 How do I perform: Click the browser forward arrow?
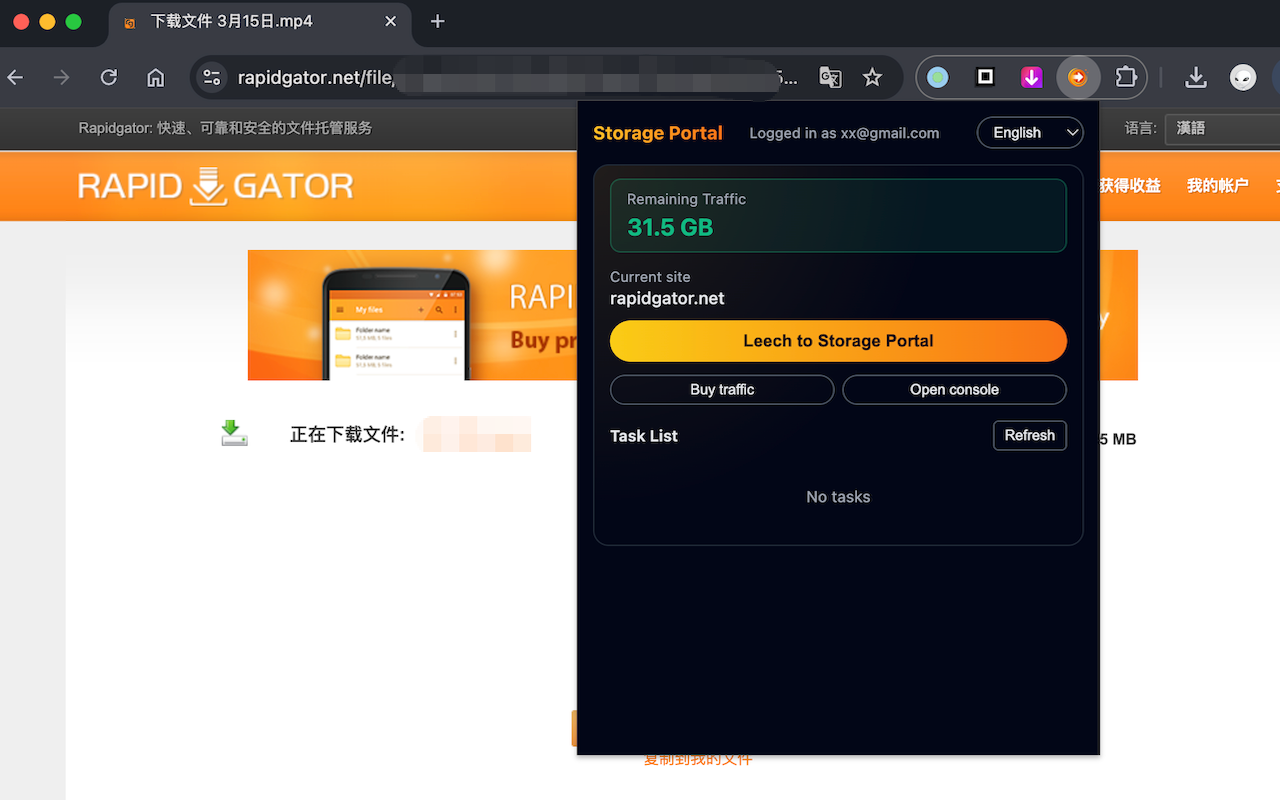[62, 77]
